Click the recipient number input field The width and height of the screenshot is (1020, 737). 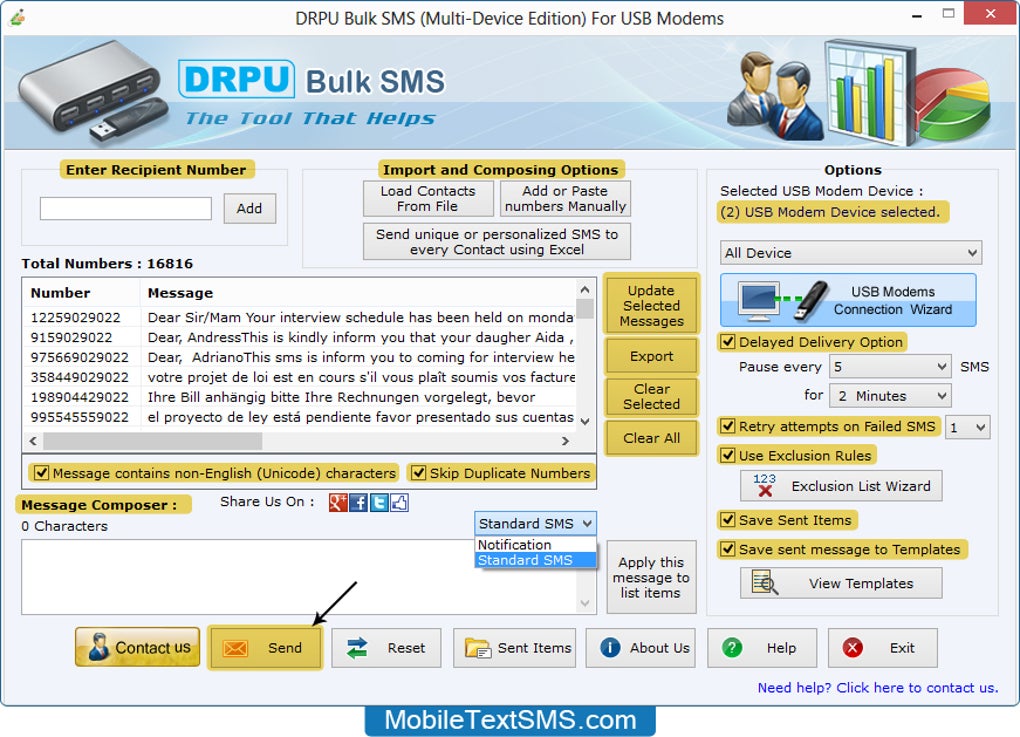pos(126,209)
